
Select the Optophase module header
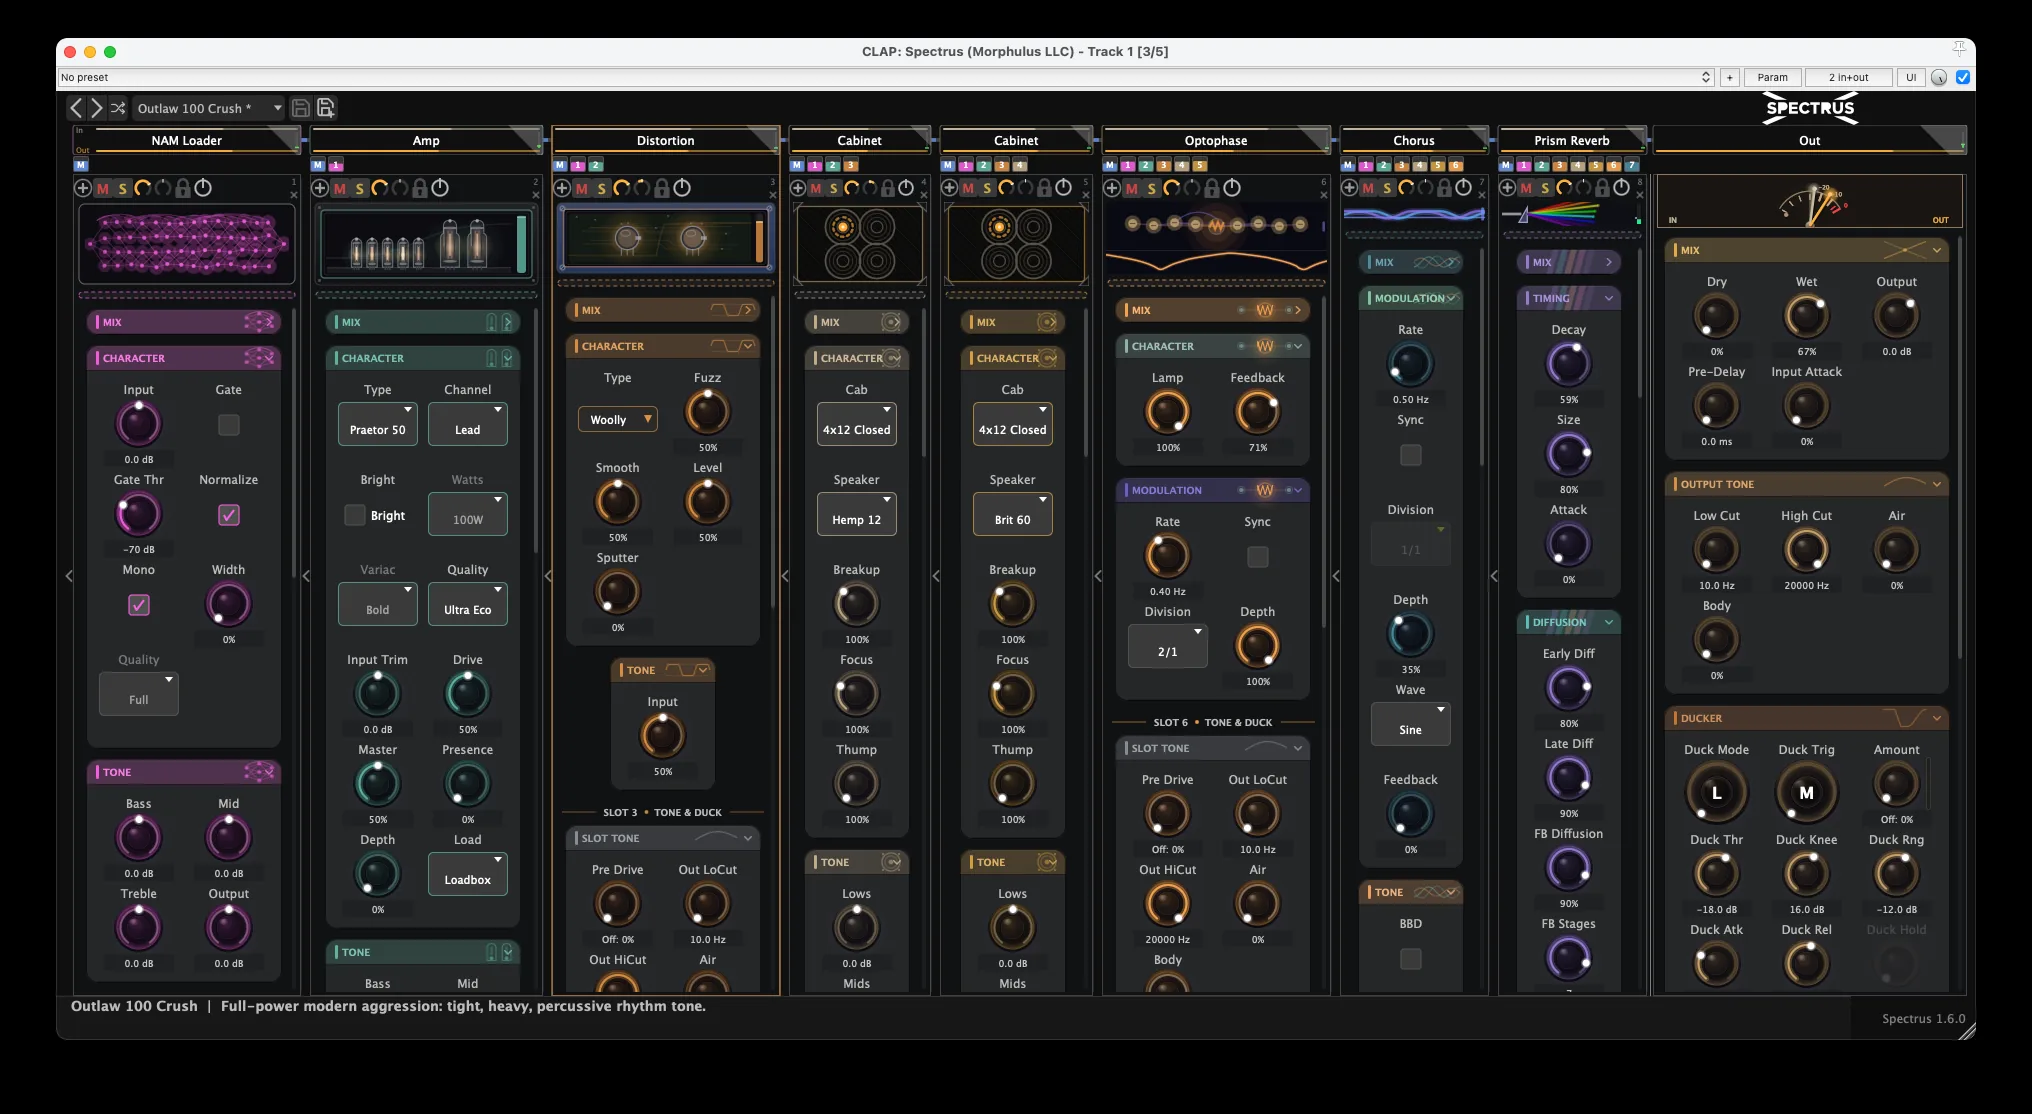click(1216, 140)
